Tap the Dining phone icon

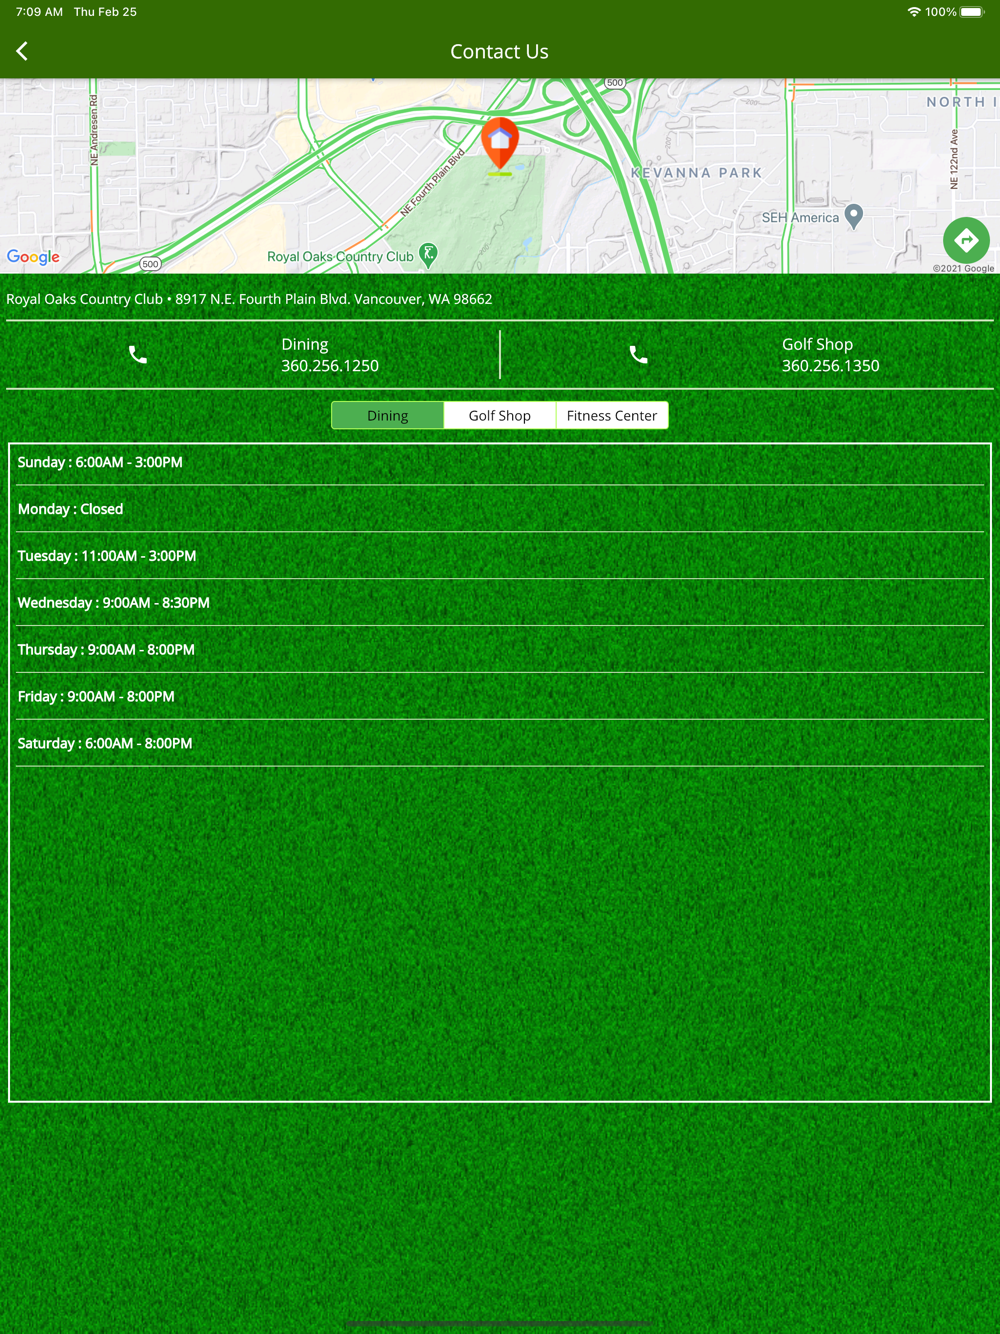[x=138, y=355]
